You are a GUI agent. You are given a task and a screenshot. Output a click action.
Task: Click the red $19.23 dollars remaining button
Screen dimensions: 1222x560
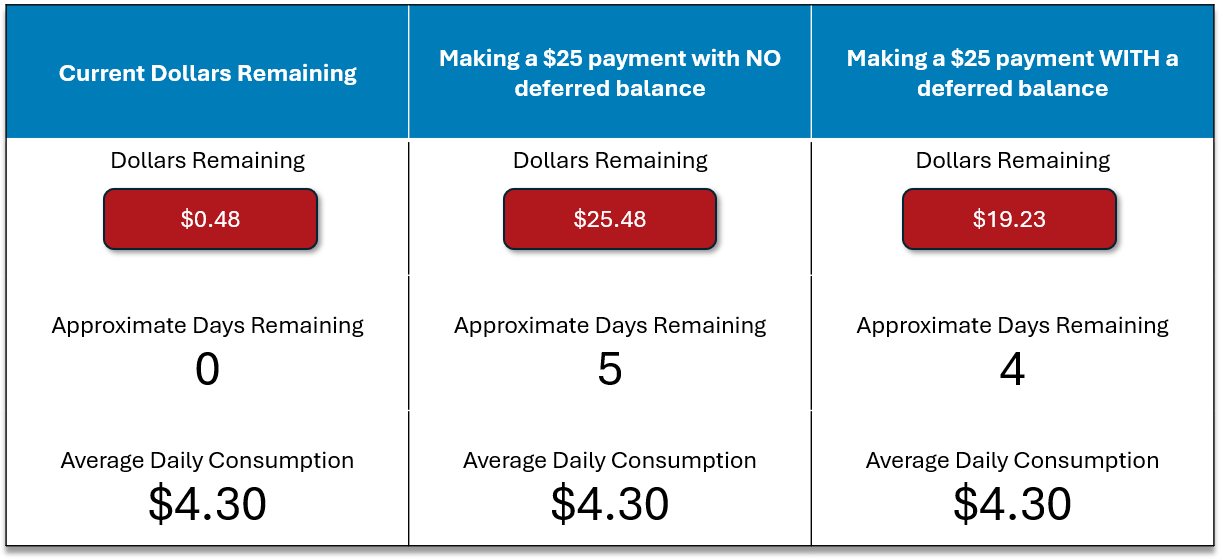coord(1009,219)
